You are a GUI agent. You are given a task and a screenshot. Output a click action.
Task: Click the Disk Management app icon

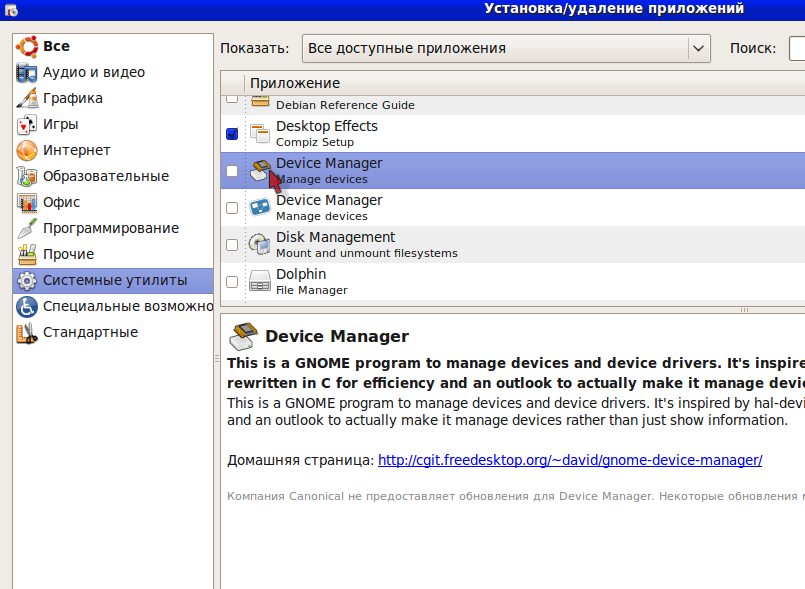pyautogui.click(x=260, y=244)
